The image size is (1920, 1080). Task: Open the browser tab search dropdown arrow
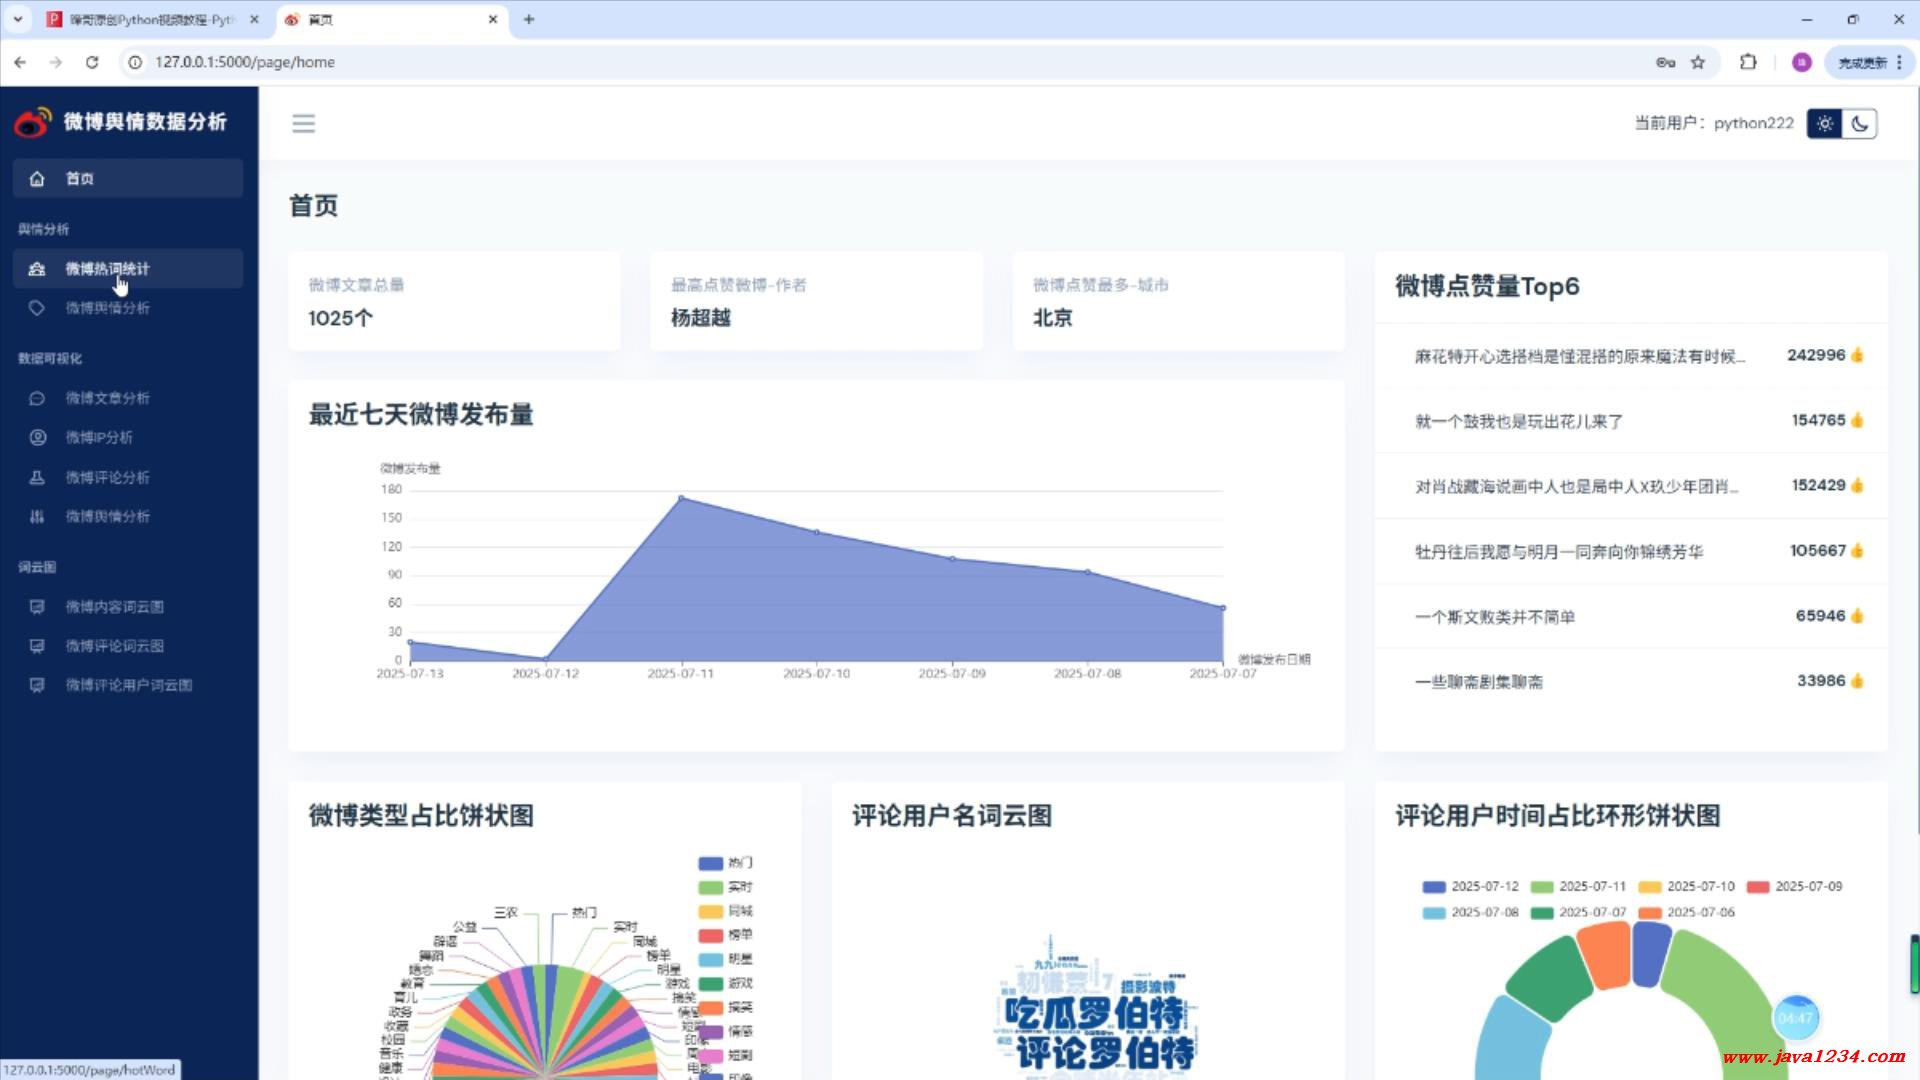click(17, 19)
